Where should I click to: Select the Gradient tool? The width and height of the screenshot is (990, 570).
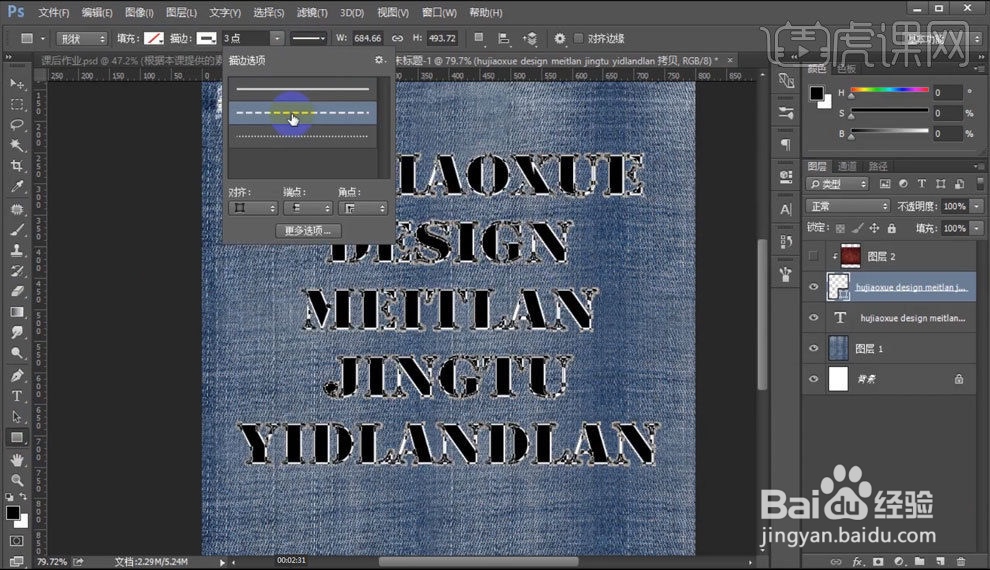click(17, 312)
